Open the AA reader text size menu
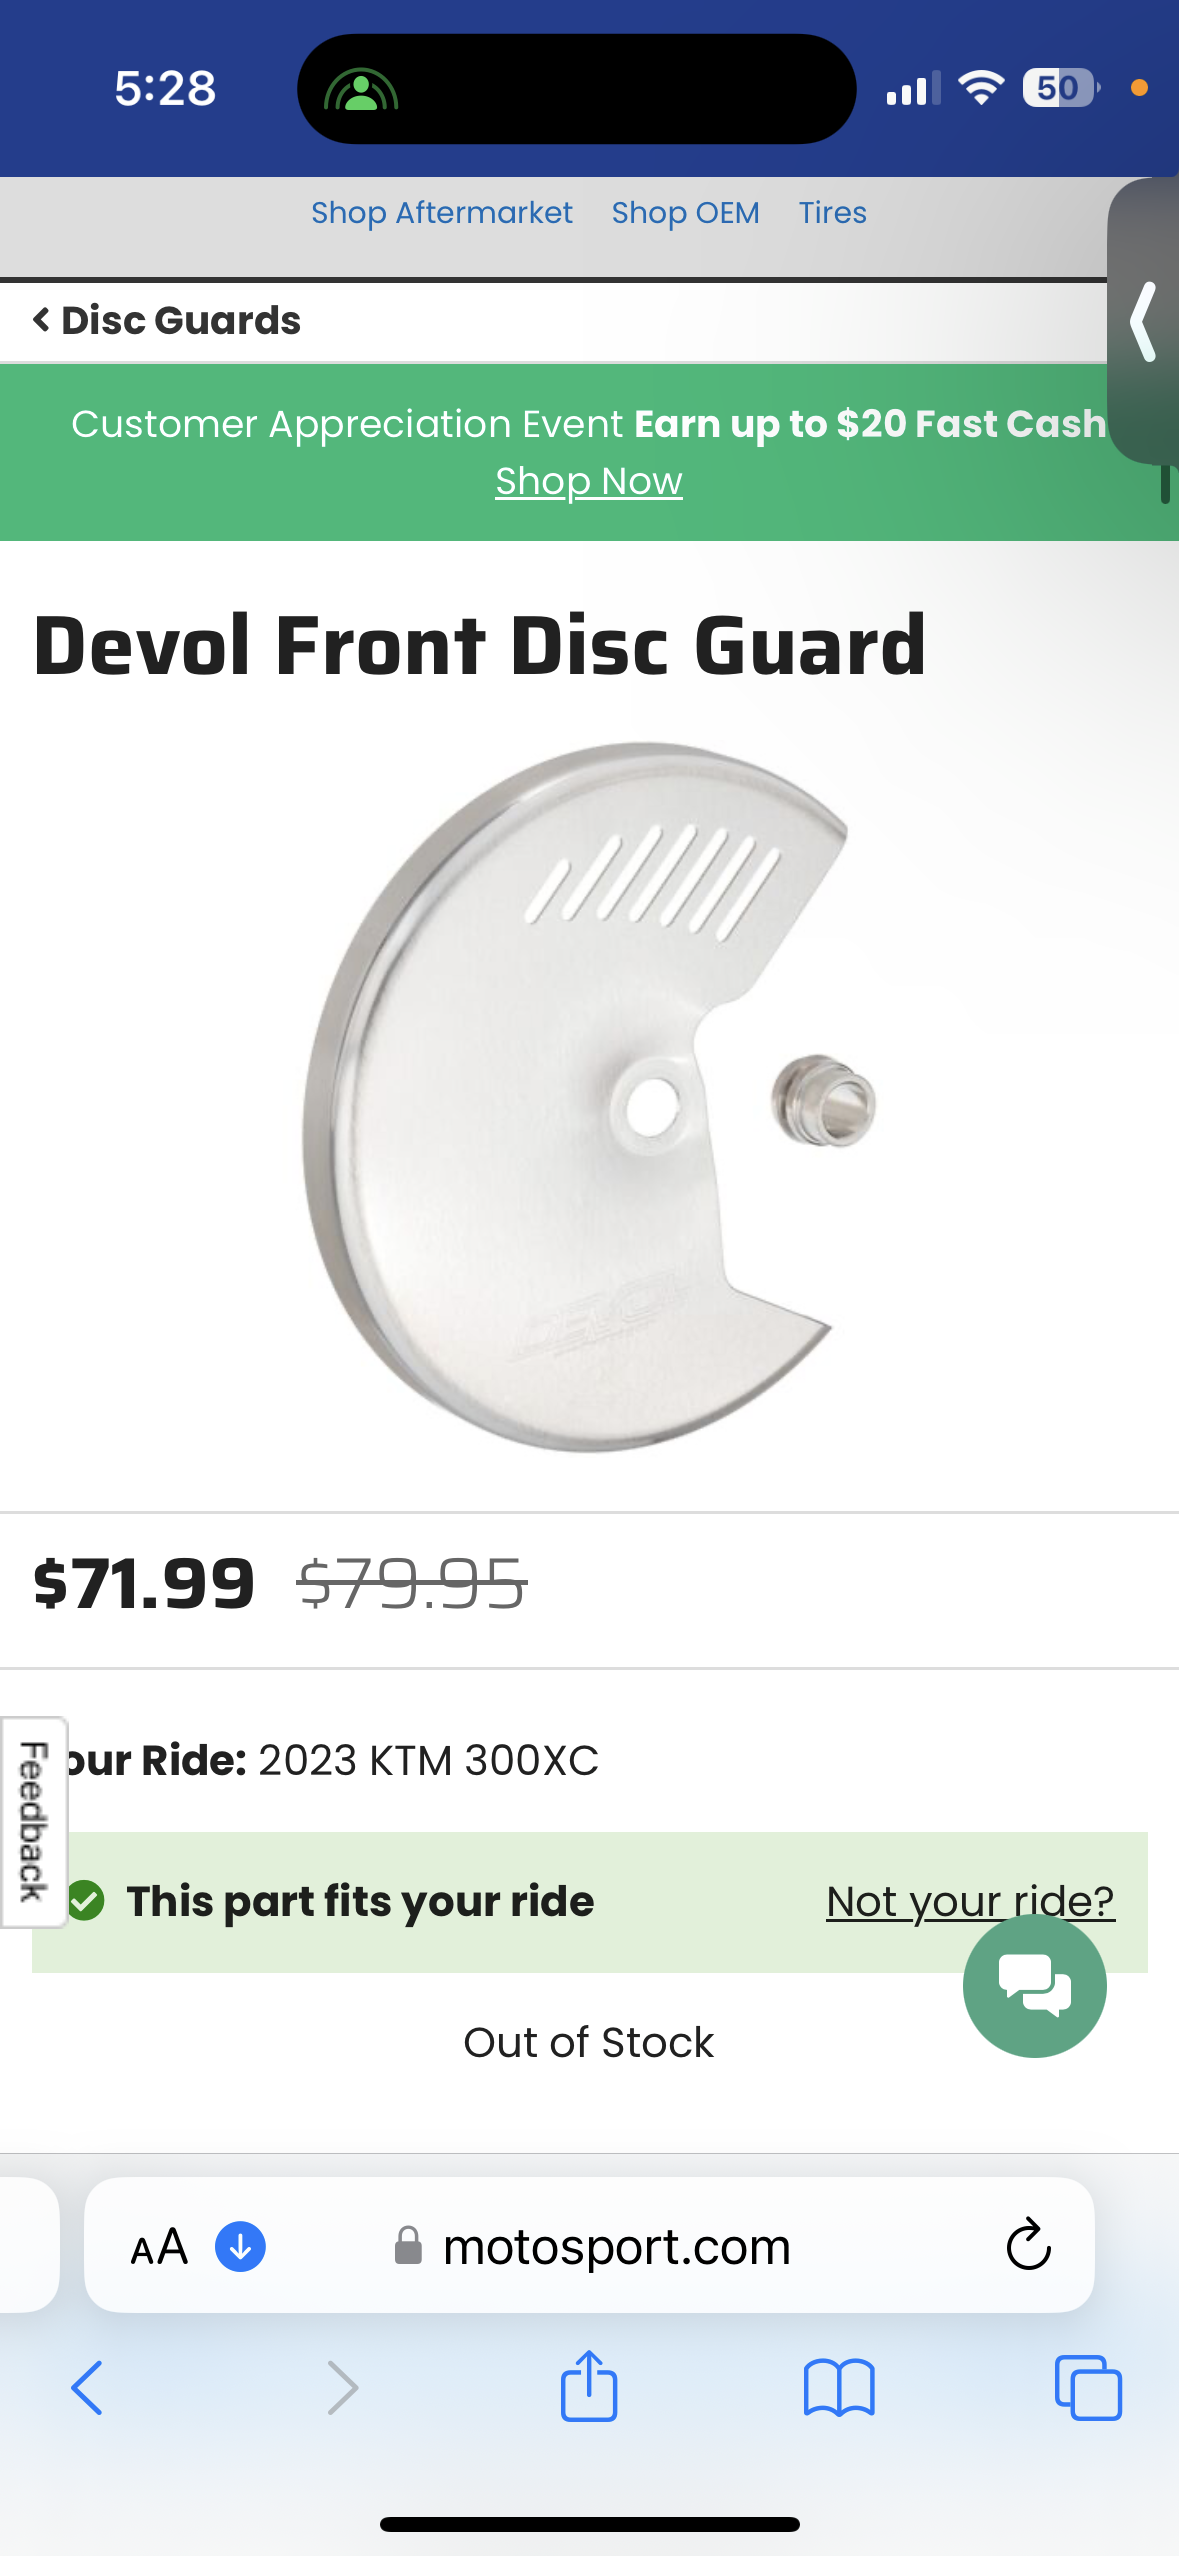Screen dimensions: 1179x2556 pos(159,2247)
